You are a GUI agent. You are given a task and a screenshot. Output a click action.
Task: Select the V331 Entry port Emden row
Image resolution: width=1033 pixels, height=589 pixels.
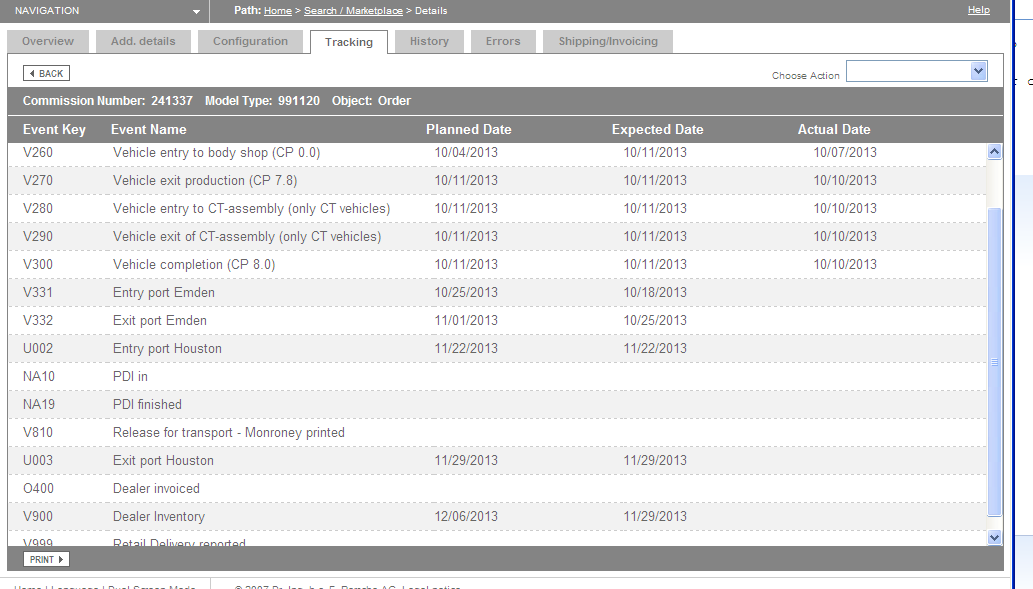497,293
